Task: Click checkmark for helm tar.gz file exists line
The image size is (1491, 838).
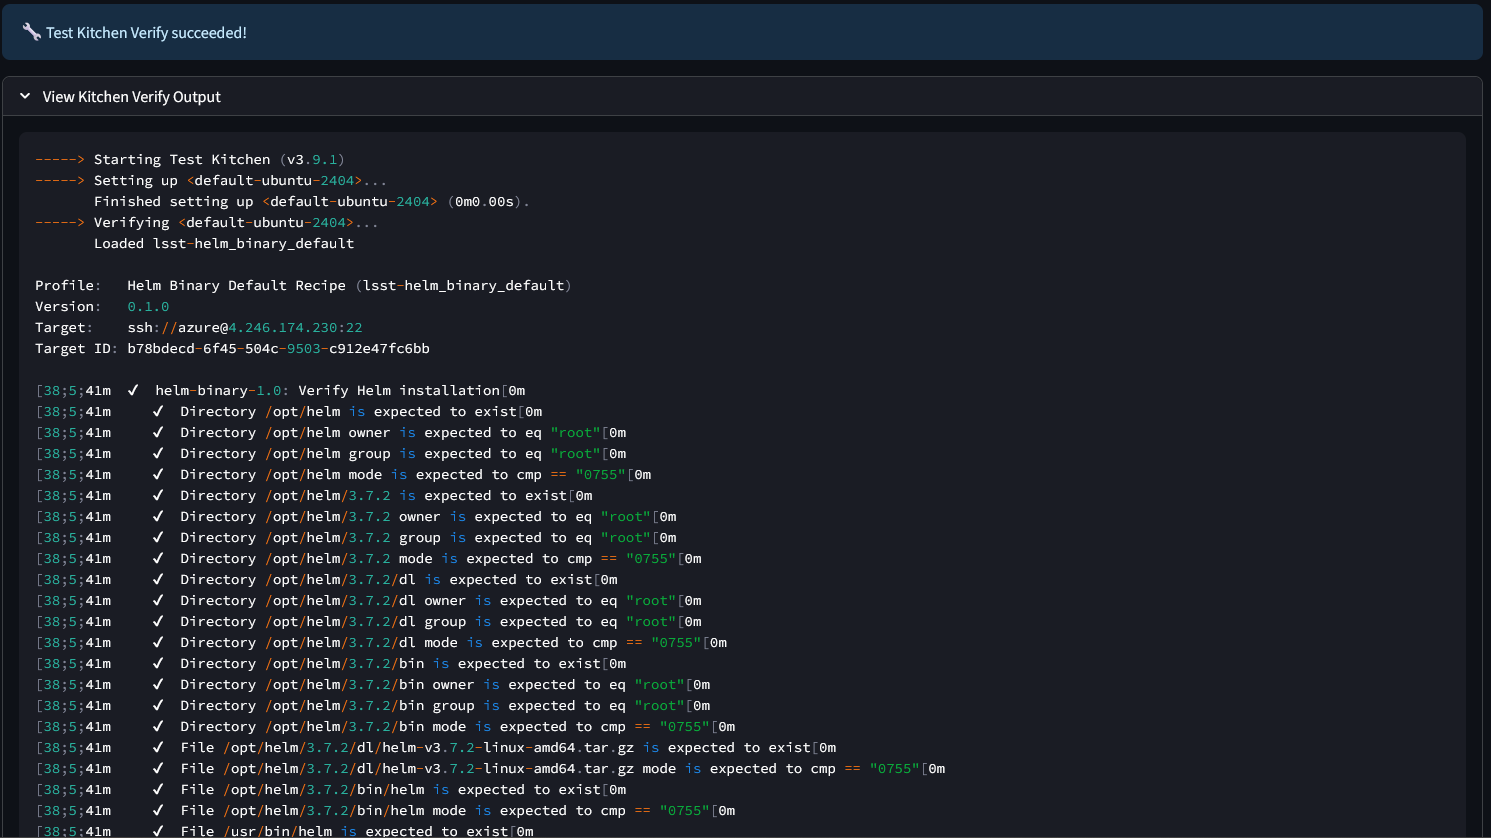Action: pos(158,748)
